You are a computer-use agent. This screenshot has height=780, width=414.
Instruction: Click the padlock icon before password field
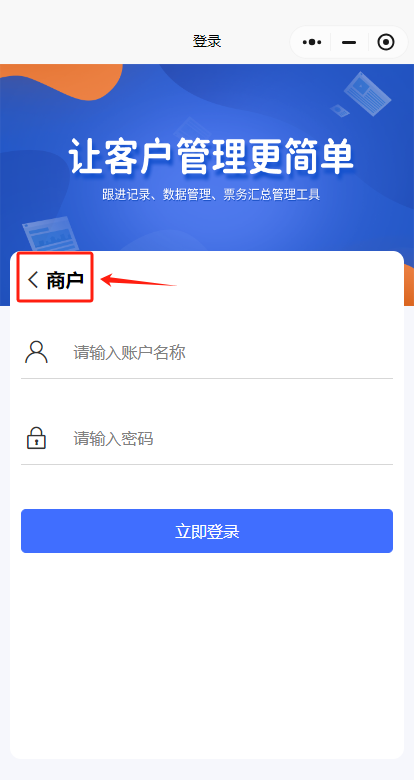[x=36, y=438]
